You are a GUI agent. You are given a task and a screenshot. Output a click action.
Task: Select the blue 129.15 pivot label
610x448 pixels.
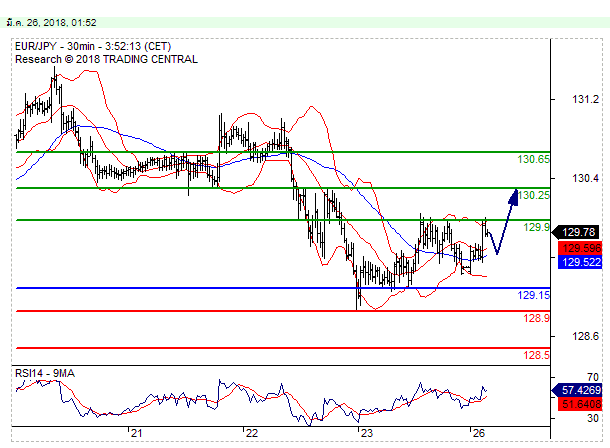[x=533, y=295]
